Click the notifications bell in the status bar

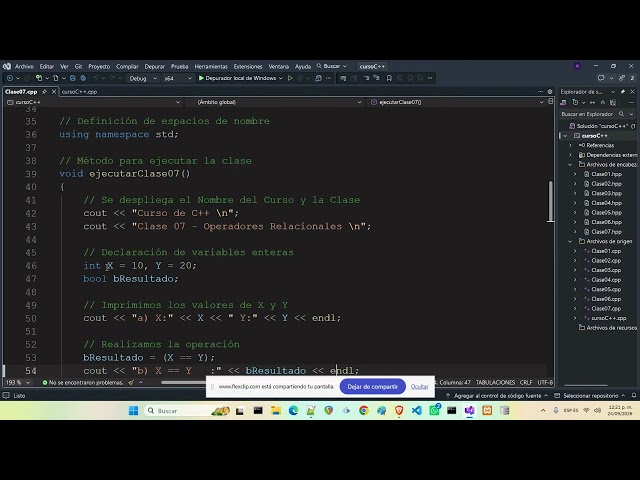(634, 396)
